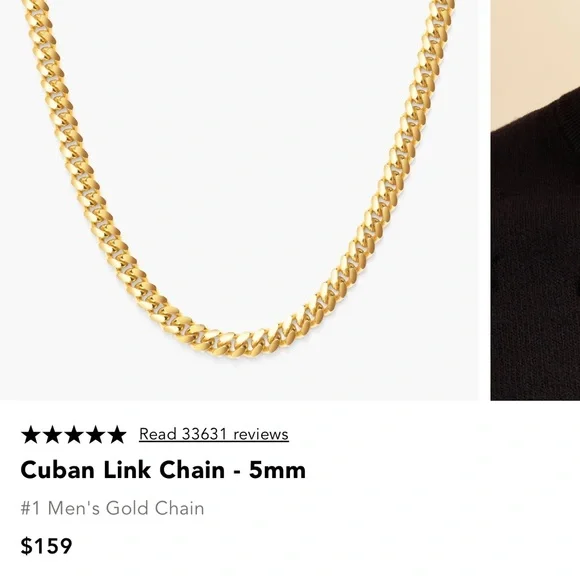Screen dimensions: 580x580
Task: Click the word Chain in product title
Action: 192,470
